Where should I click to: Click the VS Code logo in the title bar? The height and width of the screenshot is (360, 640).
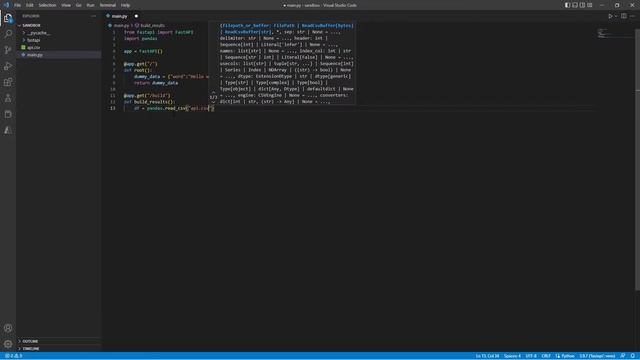point(6,5)
